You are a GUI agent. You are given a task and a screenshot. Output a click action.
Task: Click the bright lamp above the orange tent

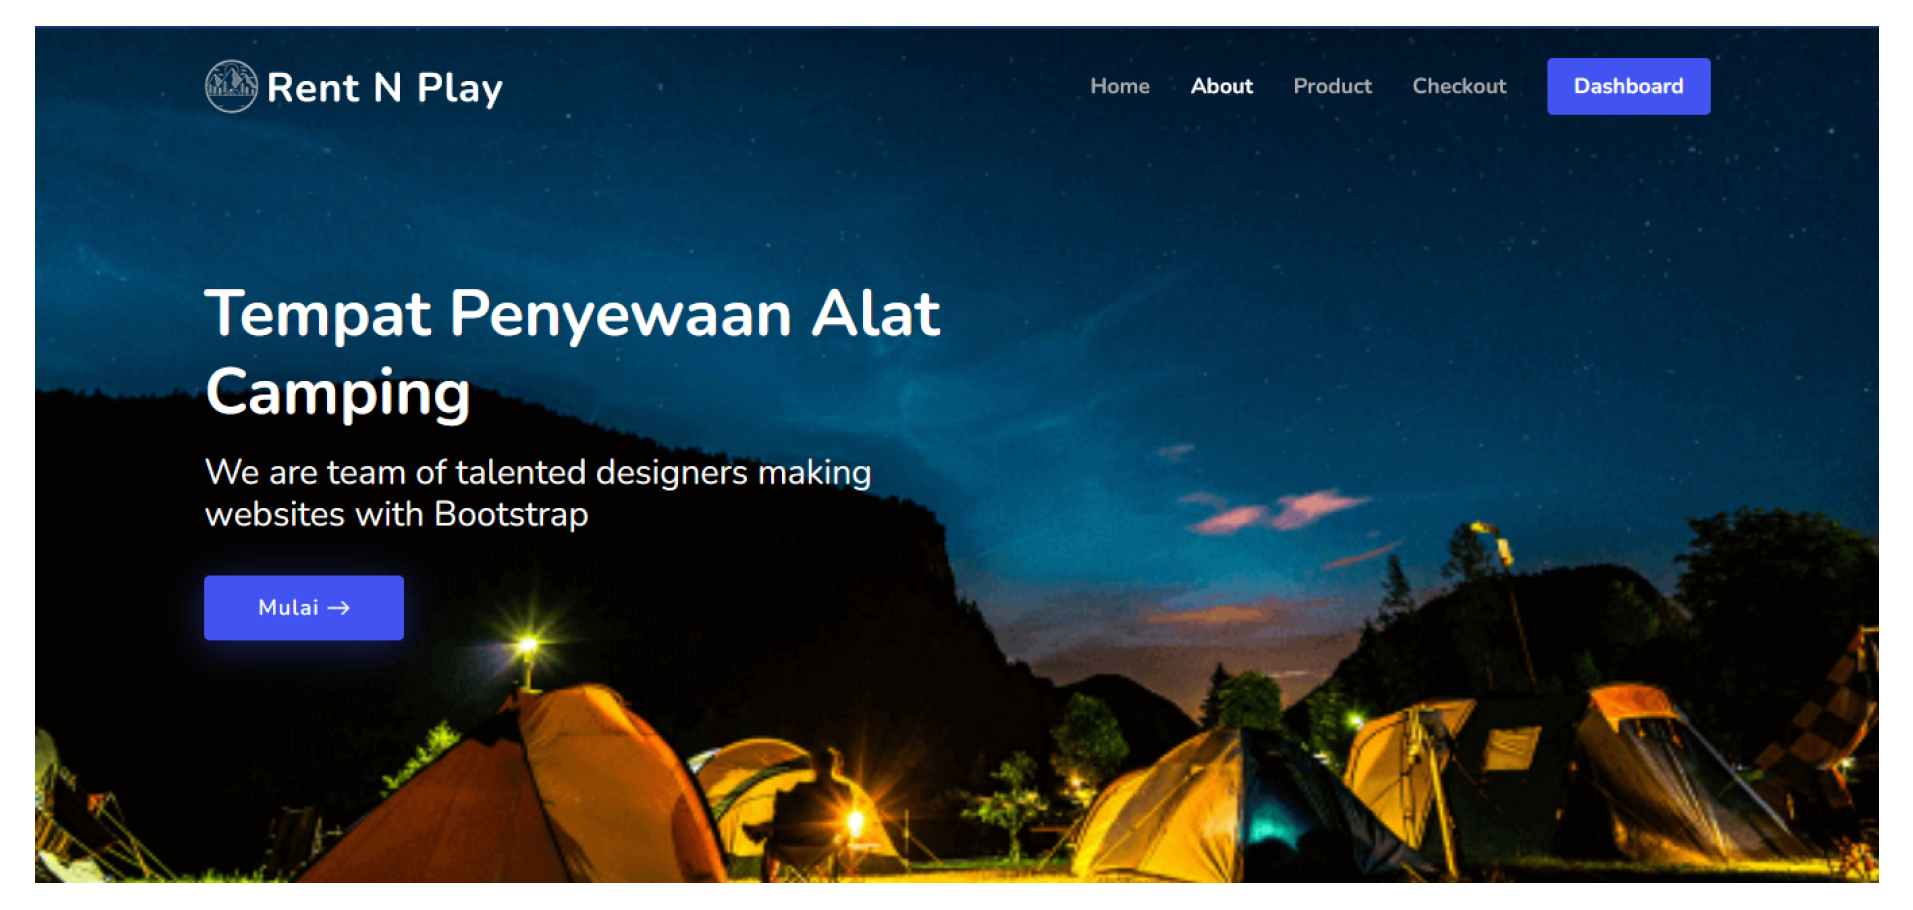pyautogui.click(x=529, y=644)
